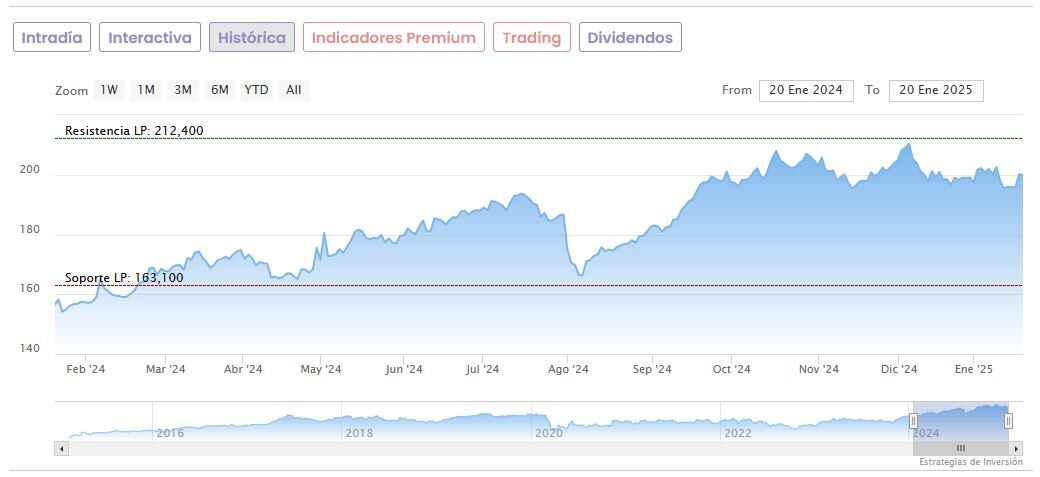Click the left range handle in navigator
Image resolution: width=1040 pixels, height=477 pixels.
pyautogui.click(x=913, y=421)
